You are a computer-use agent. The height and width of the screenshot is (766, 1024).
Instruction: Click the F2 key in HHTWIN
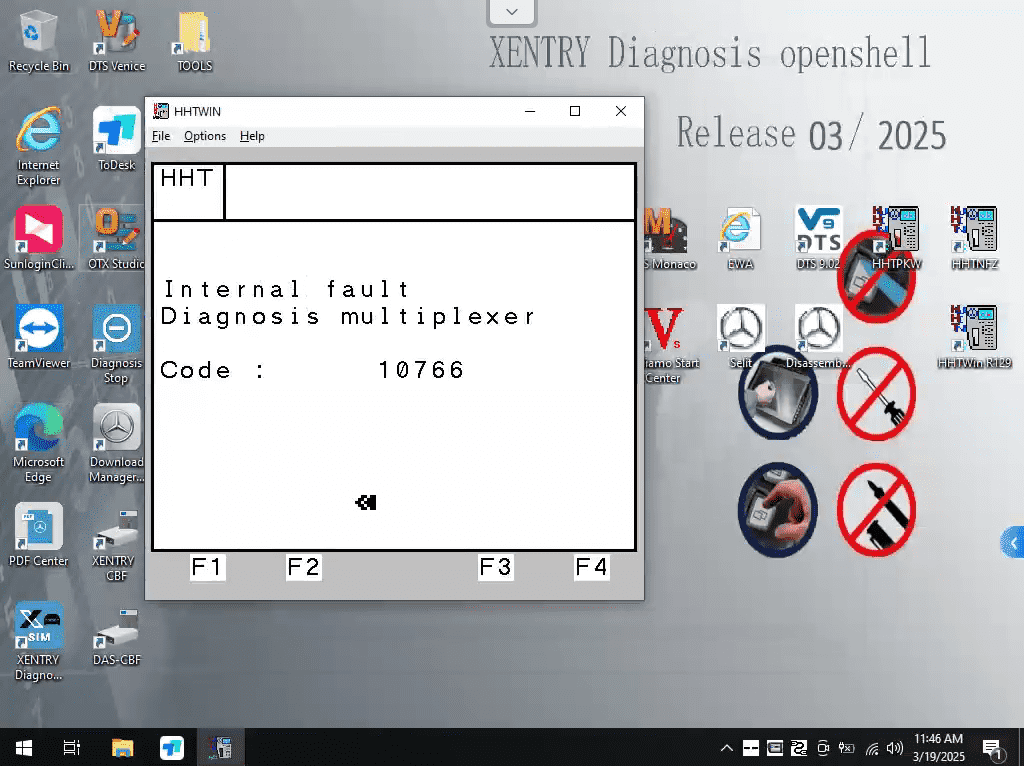304,568
